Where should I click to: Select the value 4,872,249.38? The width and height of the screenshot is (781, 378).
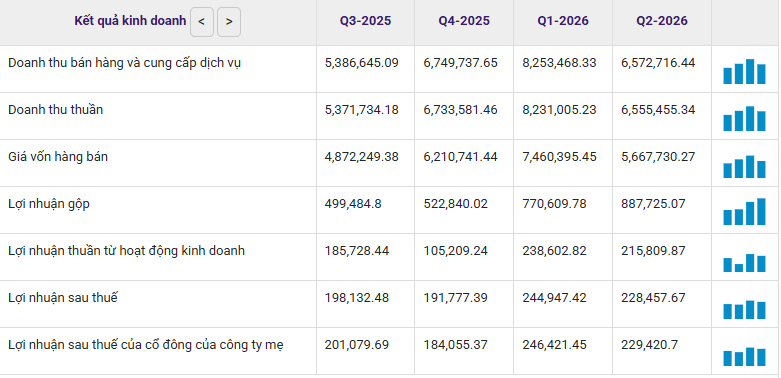362,157
